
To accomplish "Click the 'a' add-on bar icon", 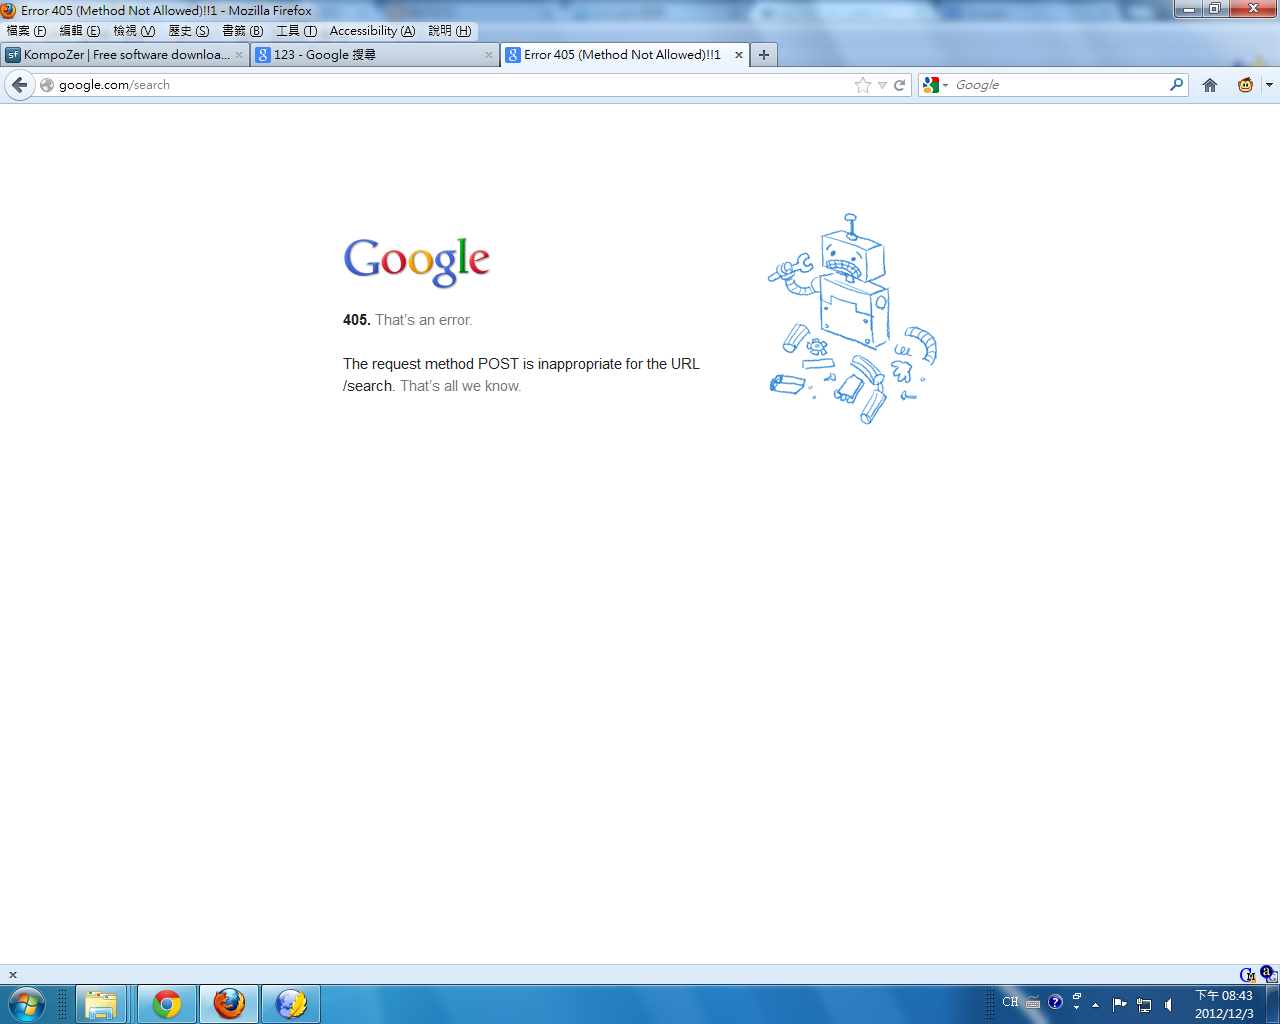I will 1268,974.
